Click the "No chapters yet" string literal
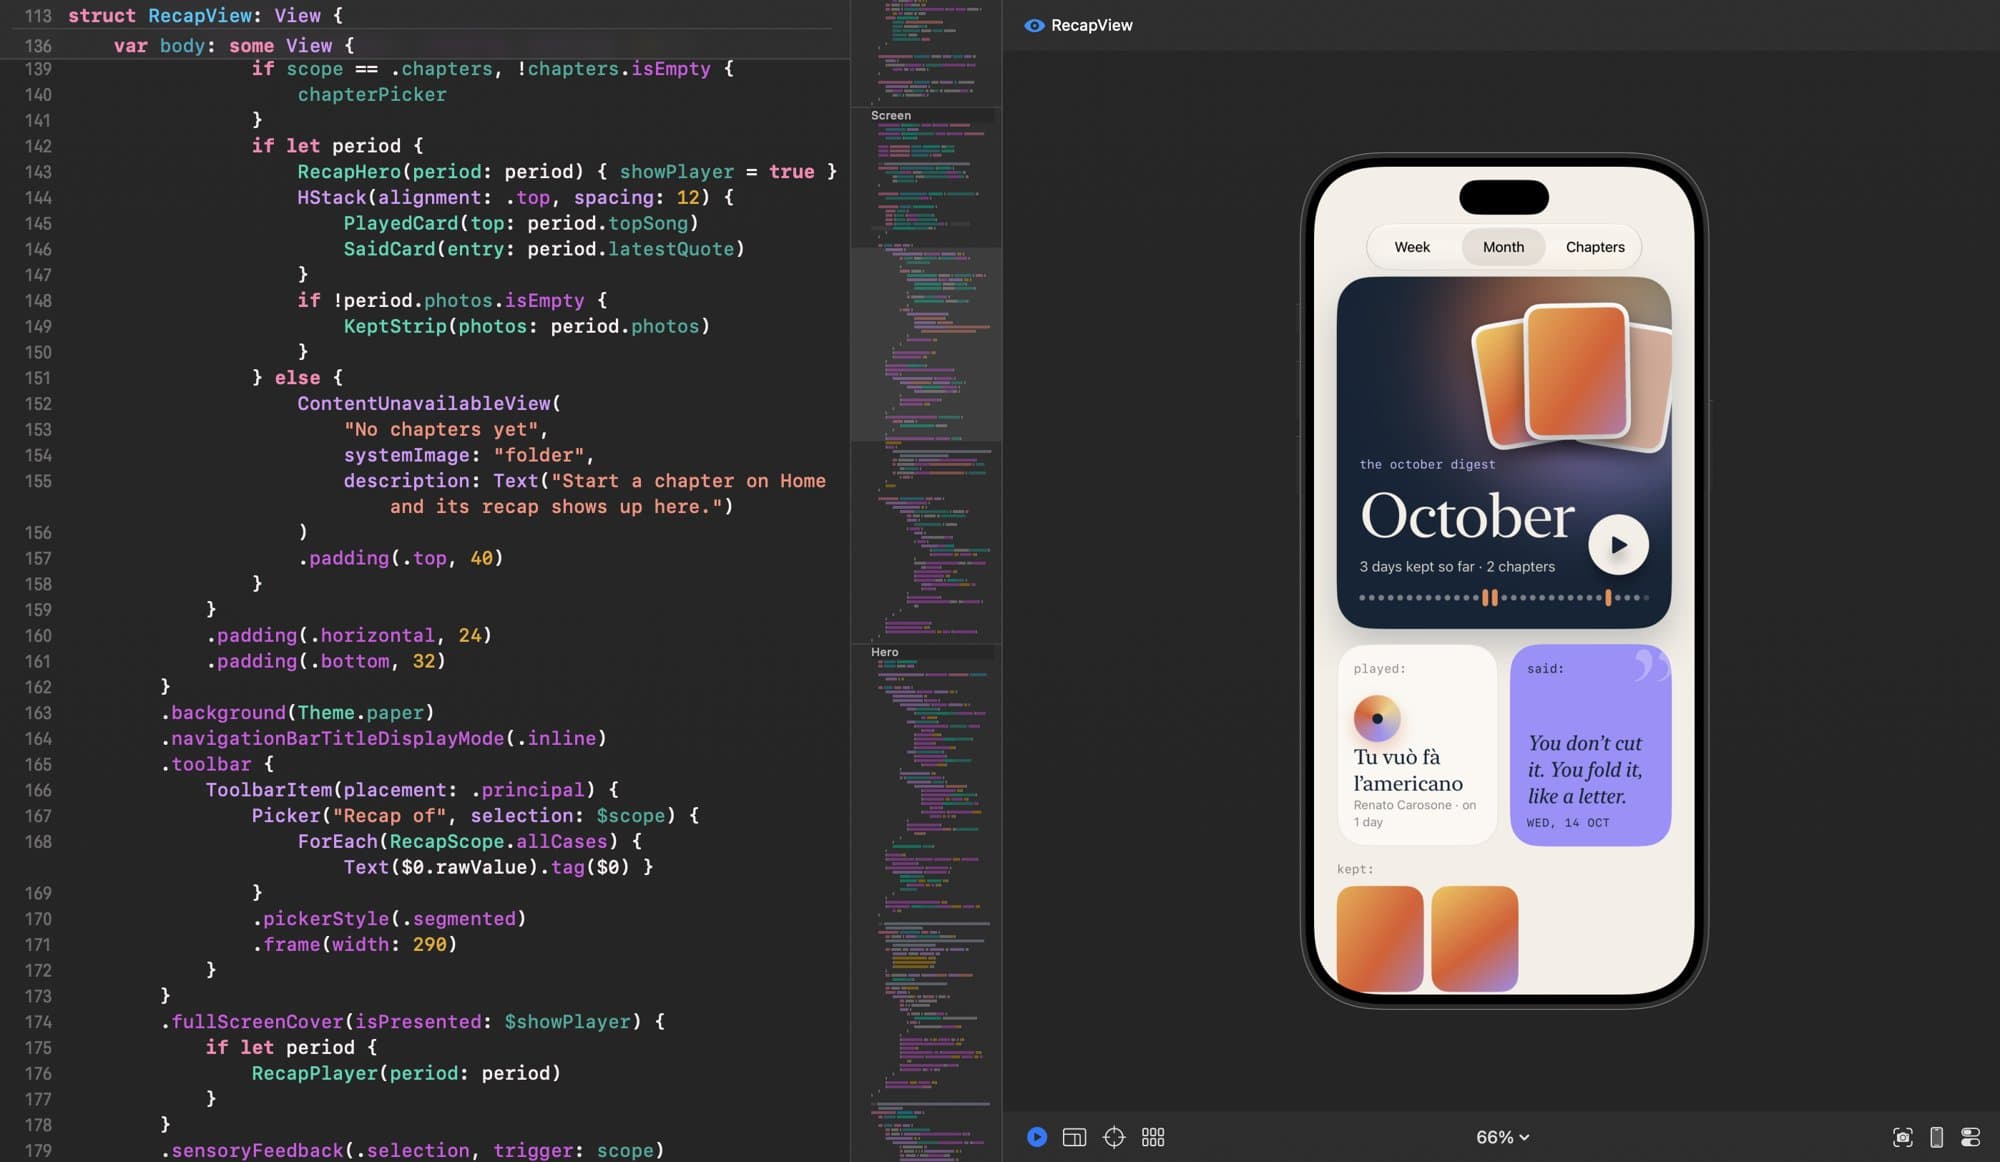Screen dimensions: 2000x1162 coord(440,430)
